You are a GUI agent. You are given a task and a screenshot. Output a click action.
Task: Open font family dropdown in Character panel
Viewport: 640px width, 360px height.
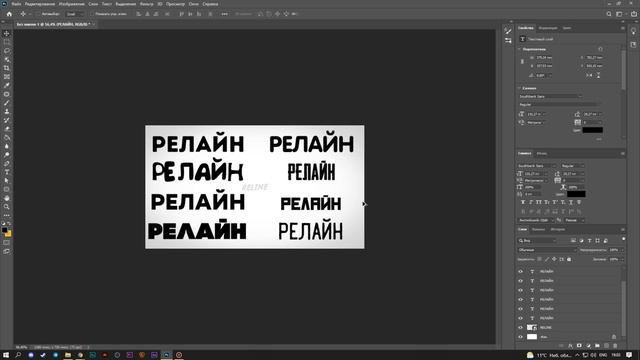pyautogui.click(x=537, y=166)
